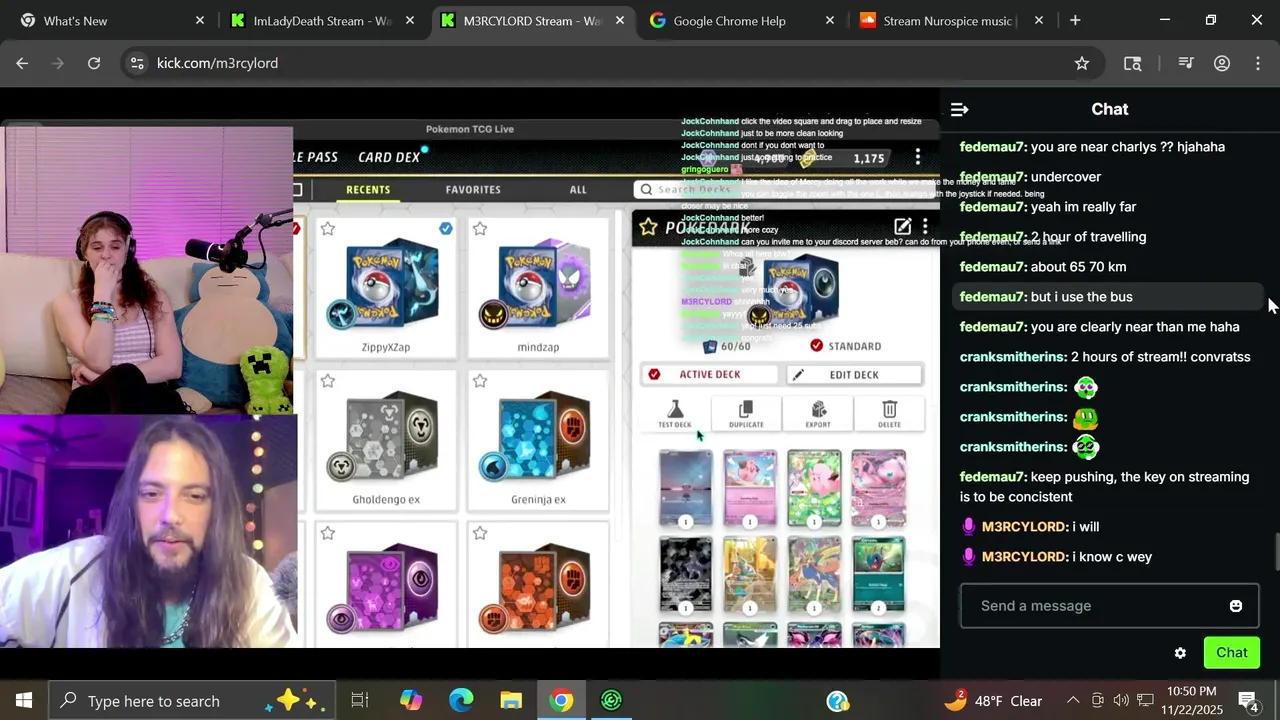Select the Greninja ex deck box
This screenshot has width=1280, height=720.
[x=538, y=439]
